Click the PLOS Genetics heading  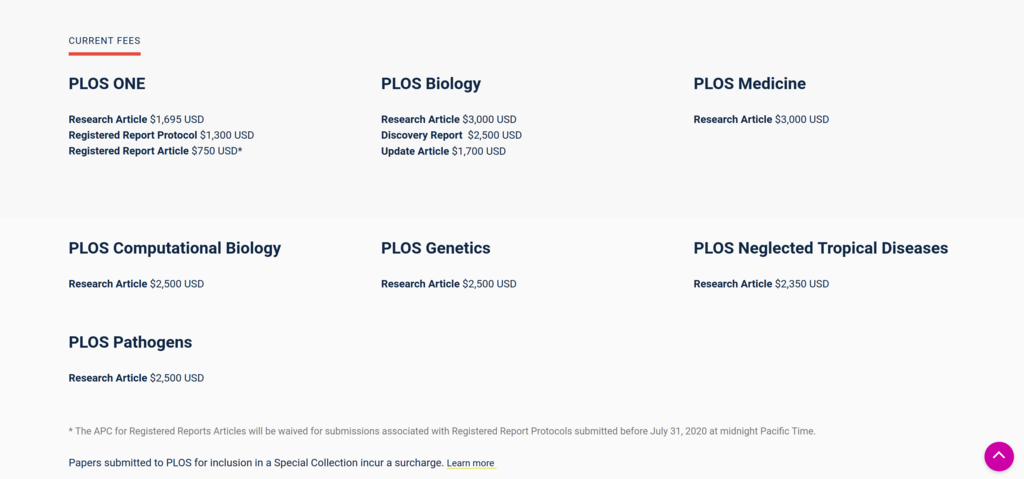[436, 248]
